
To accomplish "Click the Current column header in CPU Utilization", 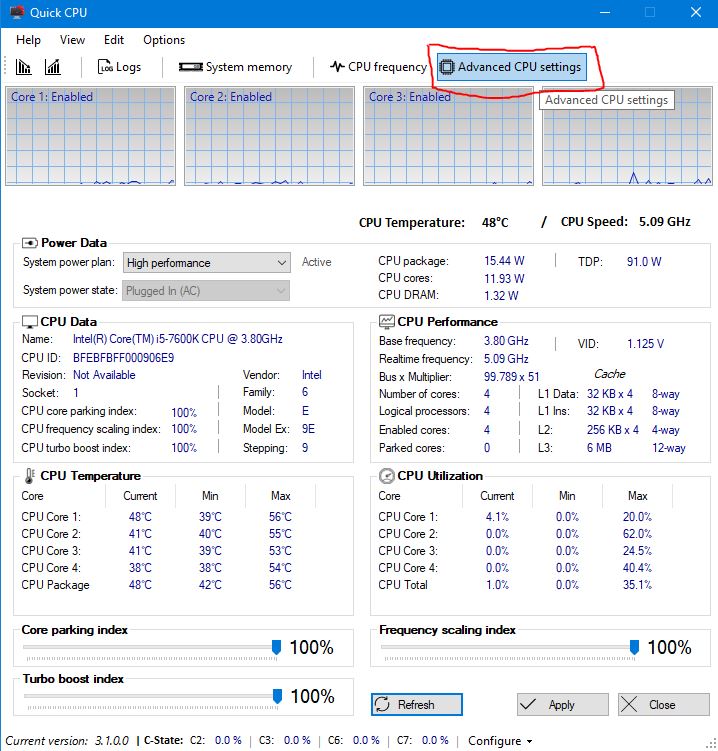I will 497,496.
